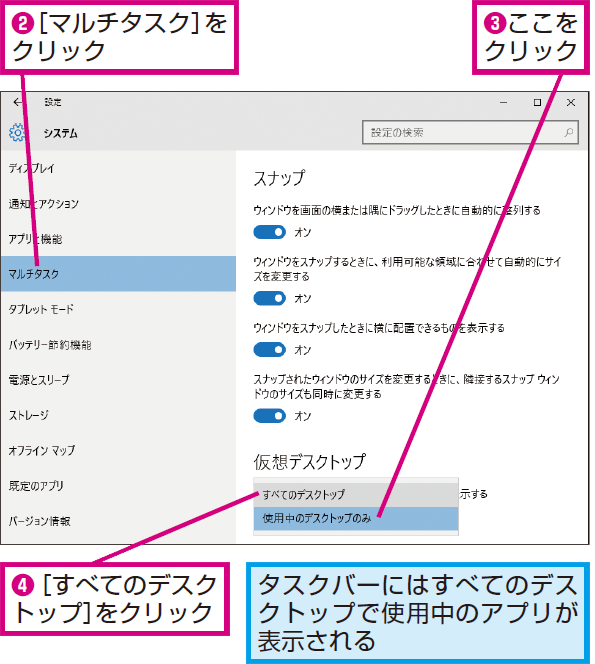This screenshot has width=595, height=664.
Task: Toggle showing what can snap beside window
Action: click(x=269, y=350)
